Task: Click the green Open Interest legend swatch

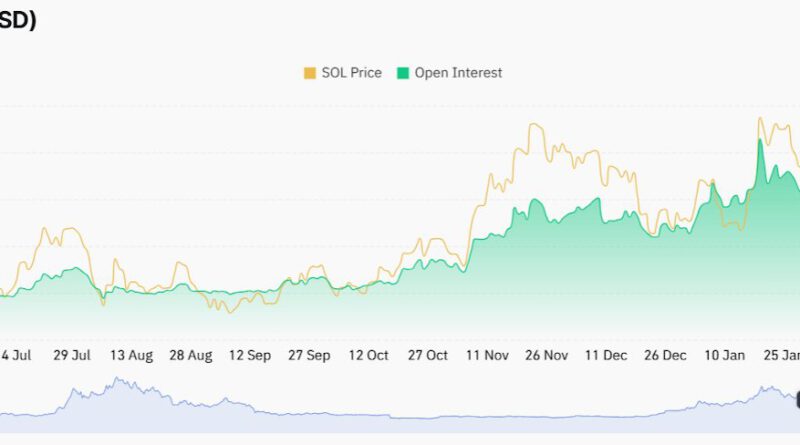Action: [403, 73]
